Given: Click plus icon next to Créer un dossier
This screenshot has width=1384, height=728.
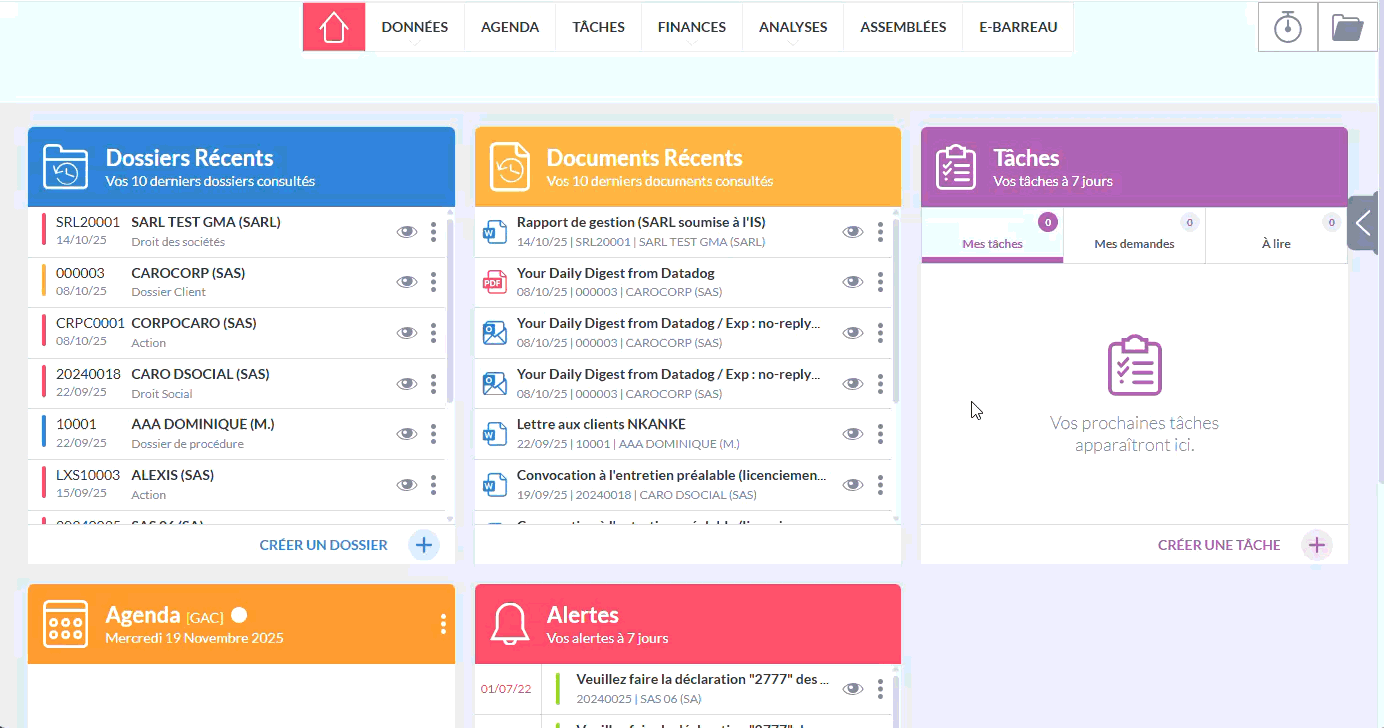Looking at the screenshot, I should coord(424,545).
